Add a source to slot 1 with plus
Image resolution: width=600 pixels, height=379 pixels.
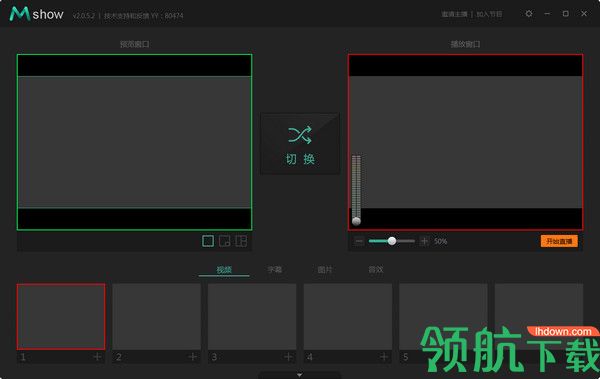coord(97,357)
